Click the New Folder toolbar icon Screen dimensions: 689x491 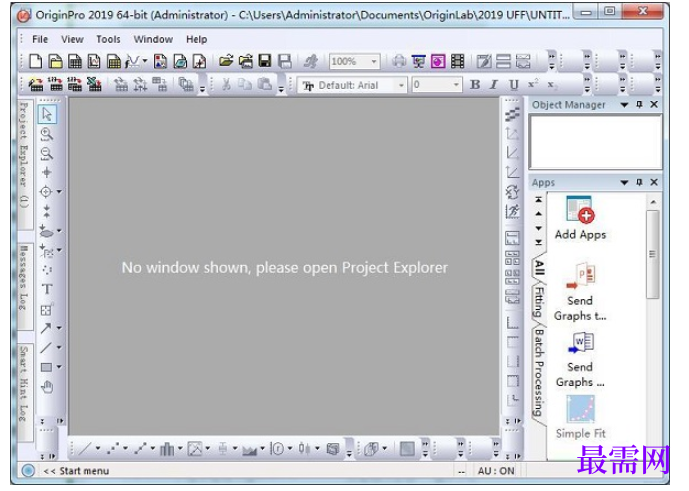[x=55, y=61]
